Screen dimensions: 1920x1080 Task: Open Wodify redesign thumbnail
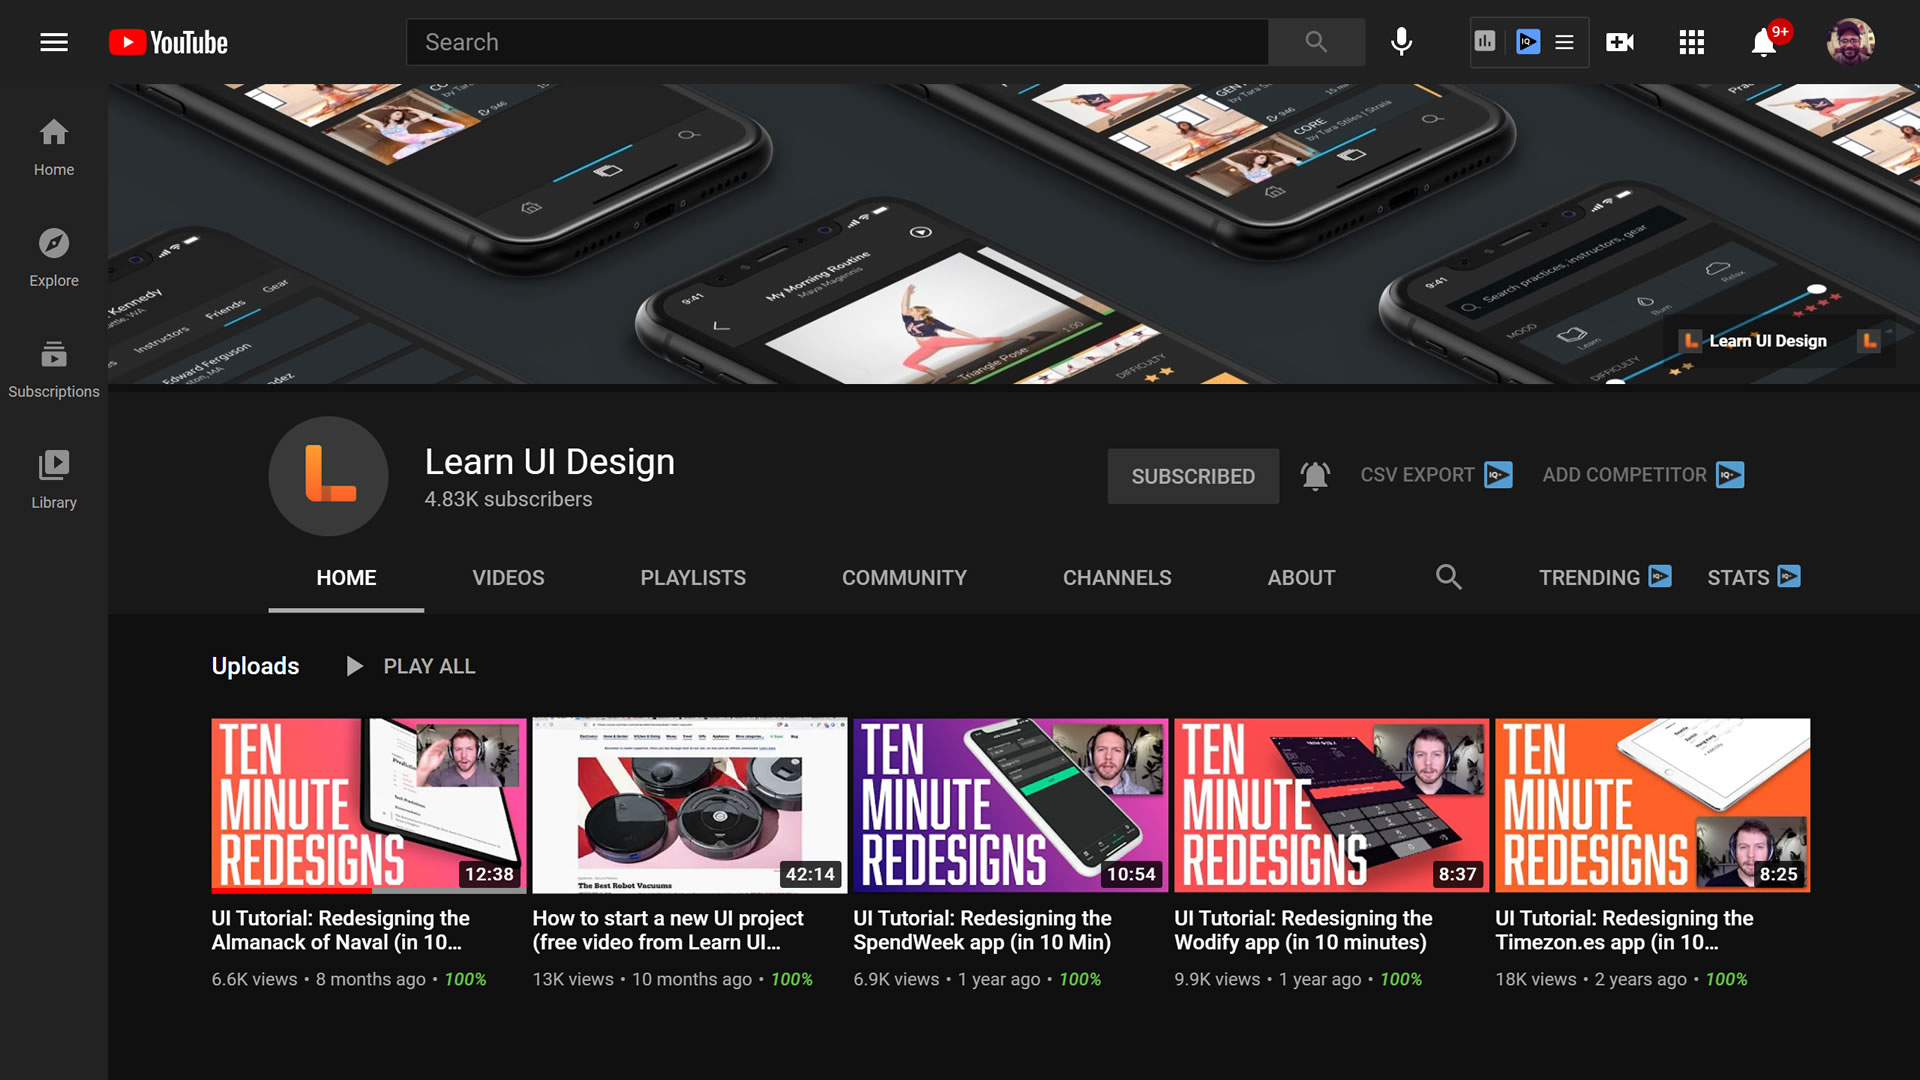point(1331,805)
